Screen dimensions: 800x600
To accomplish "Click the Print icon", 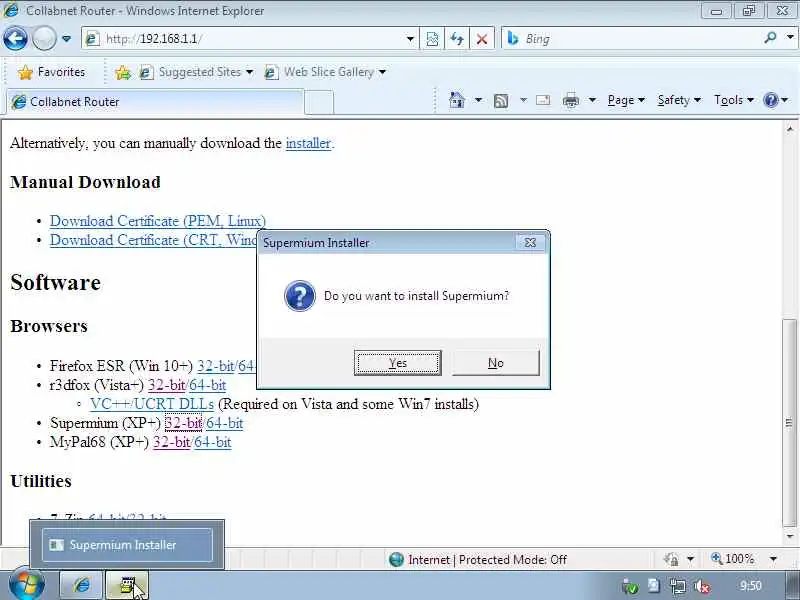I will (x=570, y=101).
